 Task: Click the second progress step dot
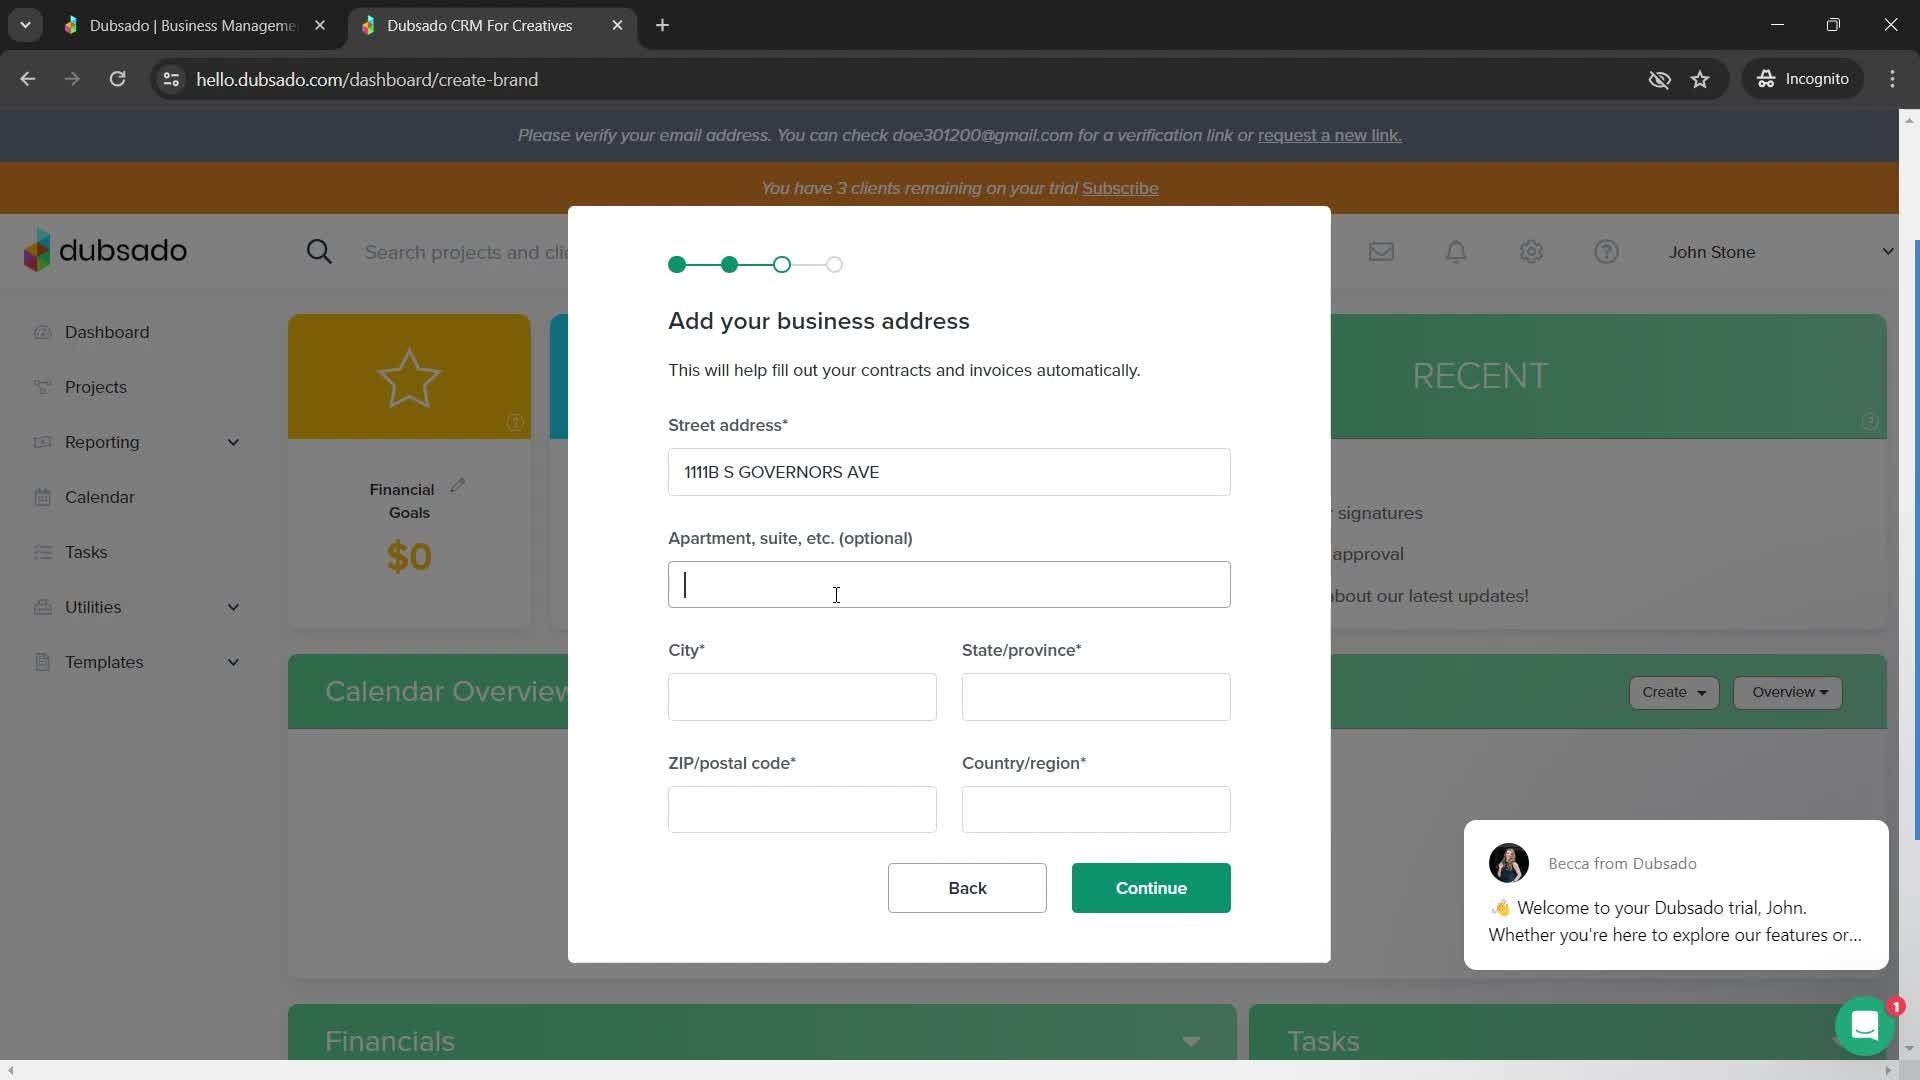pos(729,264)
